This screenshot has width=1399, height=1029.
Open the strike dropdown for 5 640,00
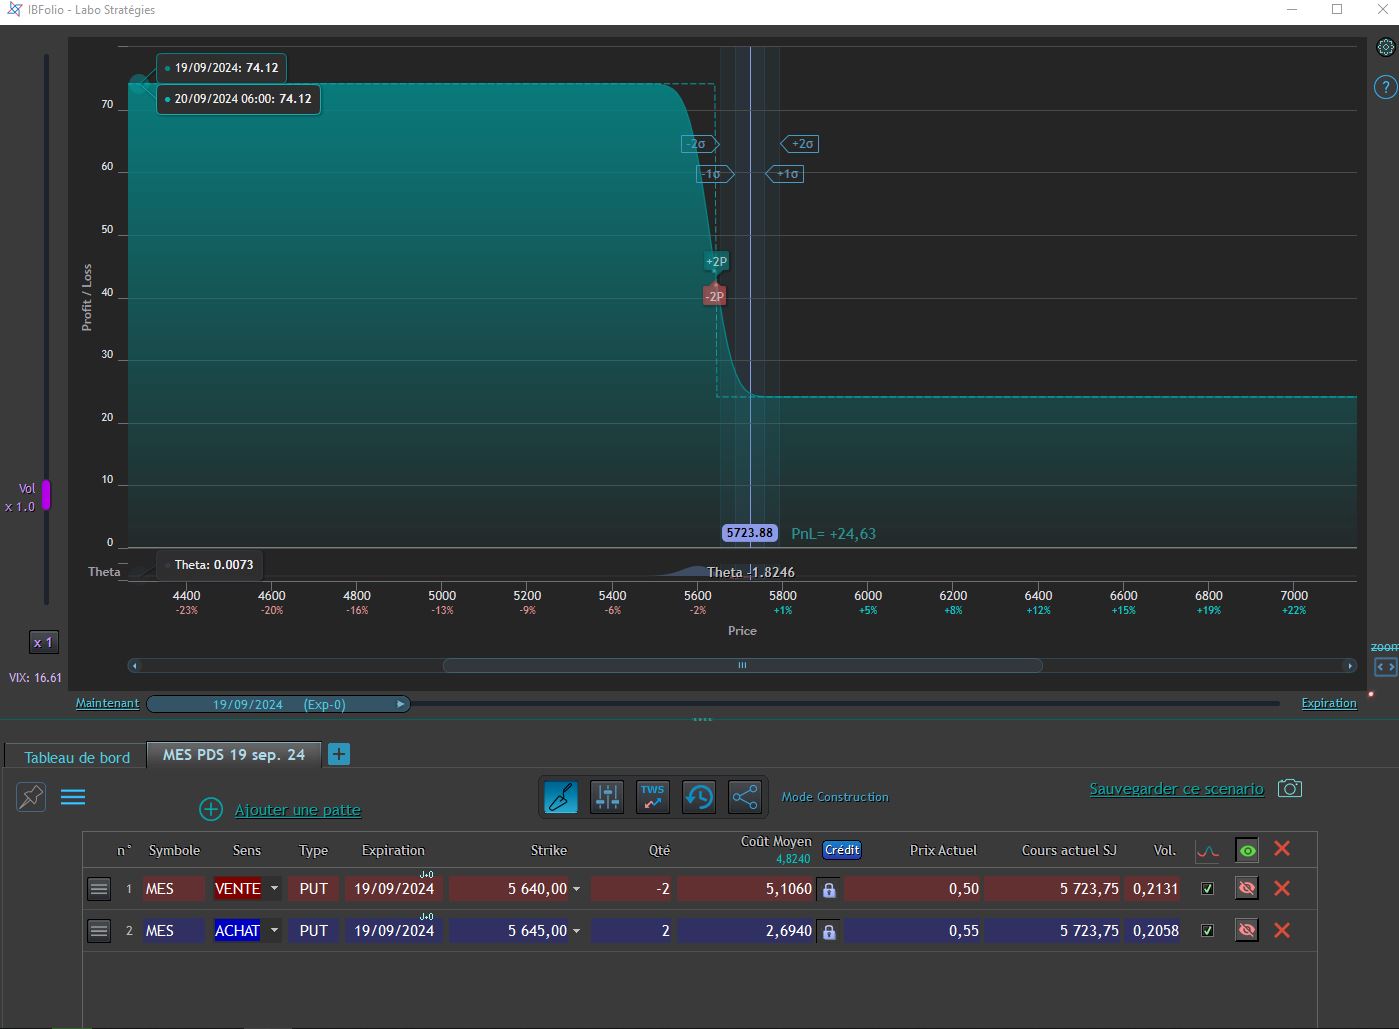[576, 889]
